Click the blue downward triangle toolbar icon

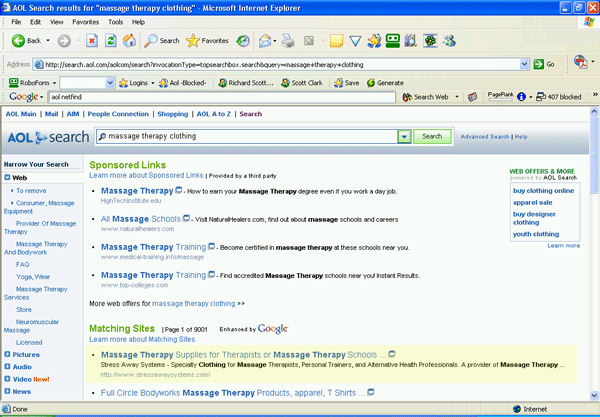pyautogui.click(x=355, y=41)
